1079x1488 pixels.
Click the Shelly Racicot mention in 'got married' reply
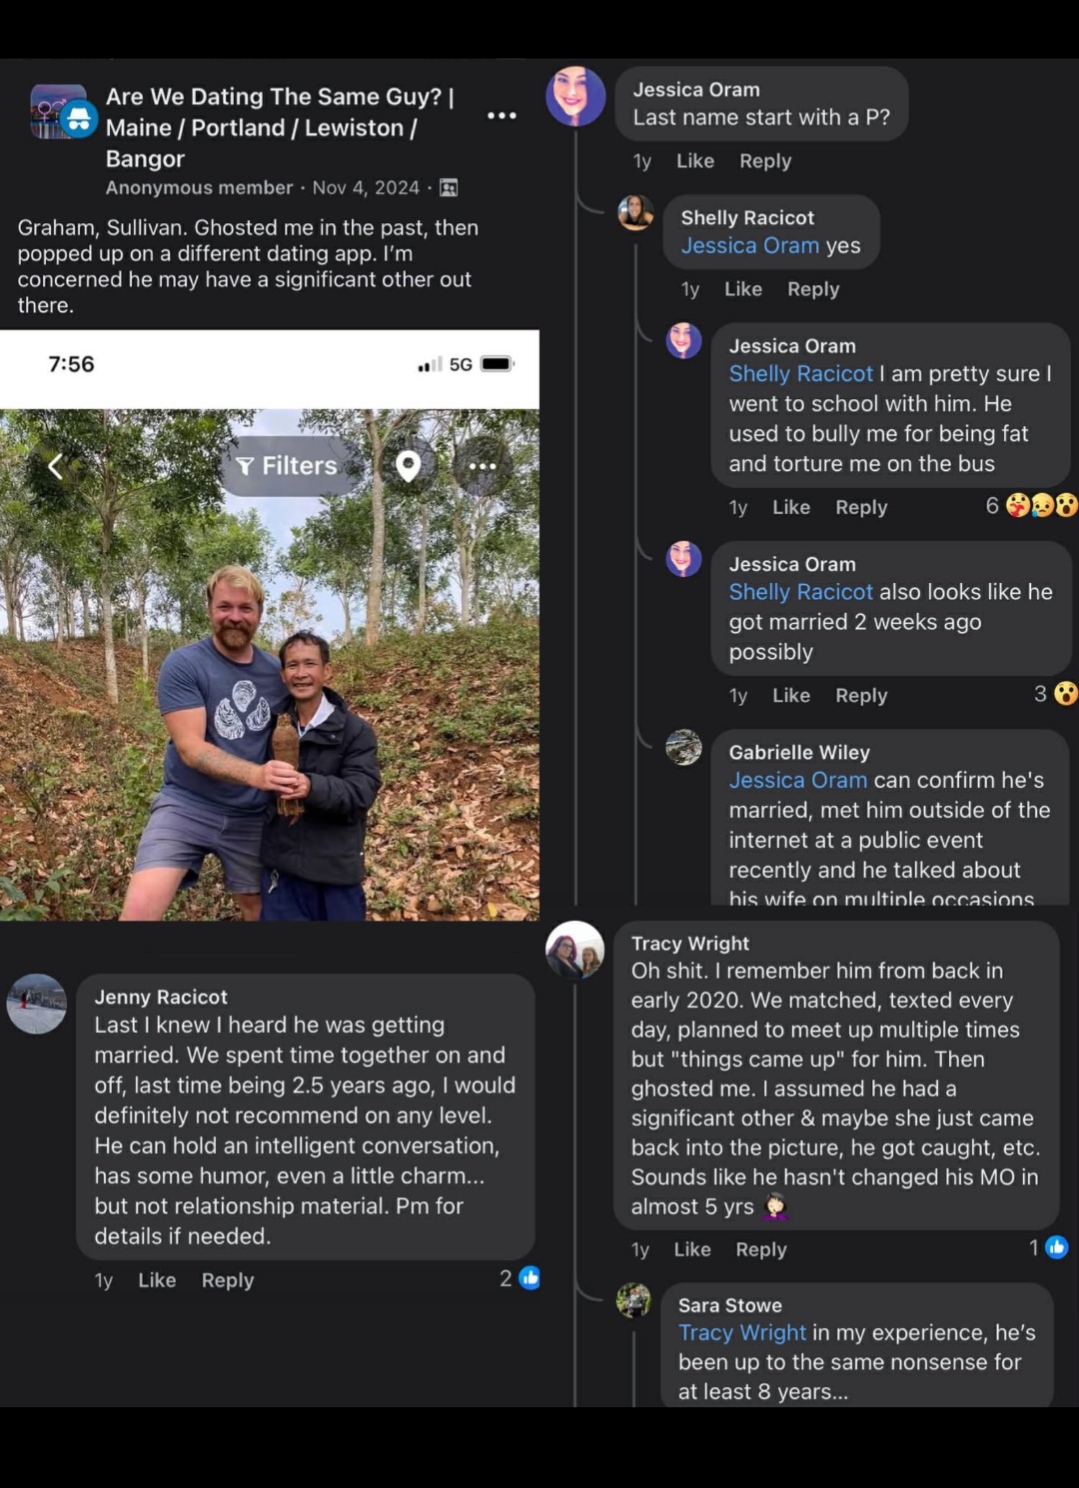click(x=800, y=592)
